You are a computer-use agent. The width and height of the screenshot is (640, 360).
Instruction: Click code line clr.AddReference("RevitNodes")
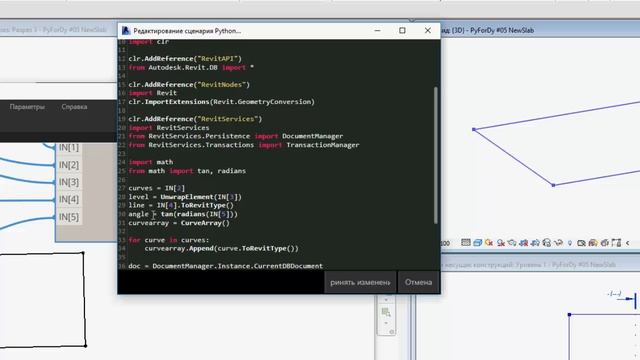189,84
